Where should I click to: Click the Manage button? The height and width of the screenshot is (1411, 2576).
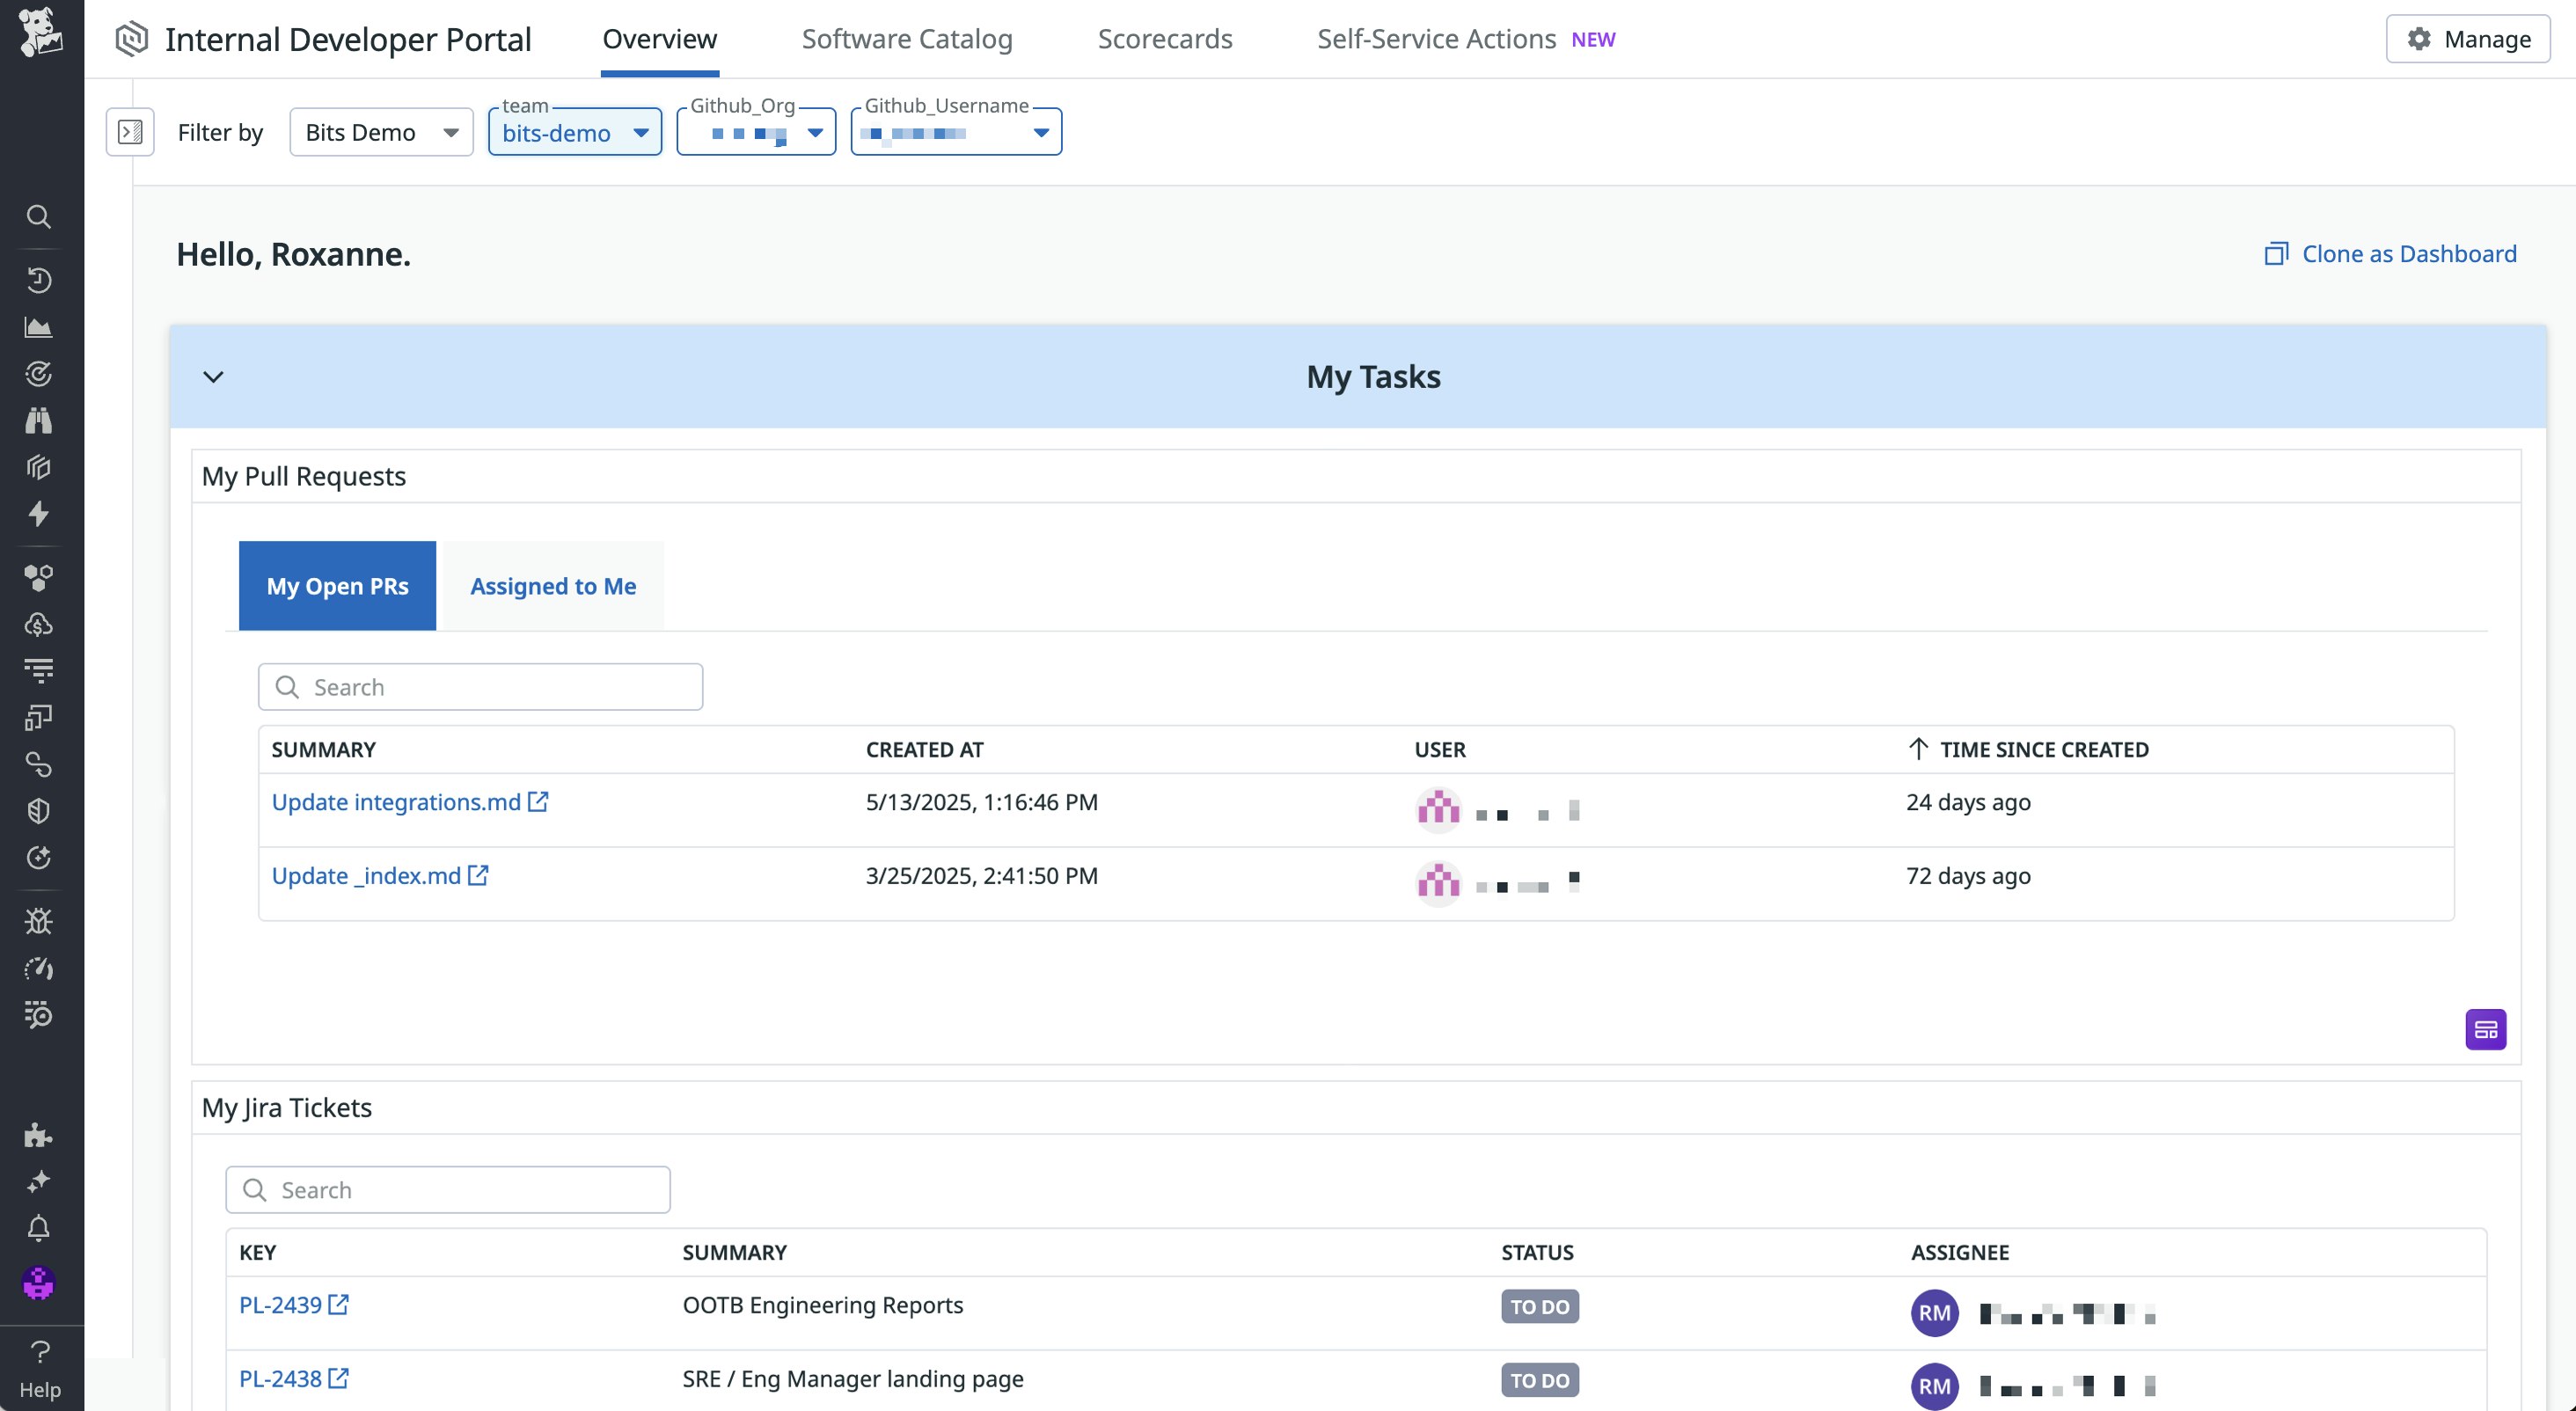coord(2467,39)
